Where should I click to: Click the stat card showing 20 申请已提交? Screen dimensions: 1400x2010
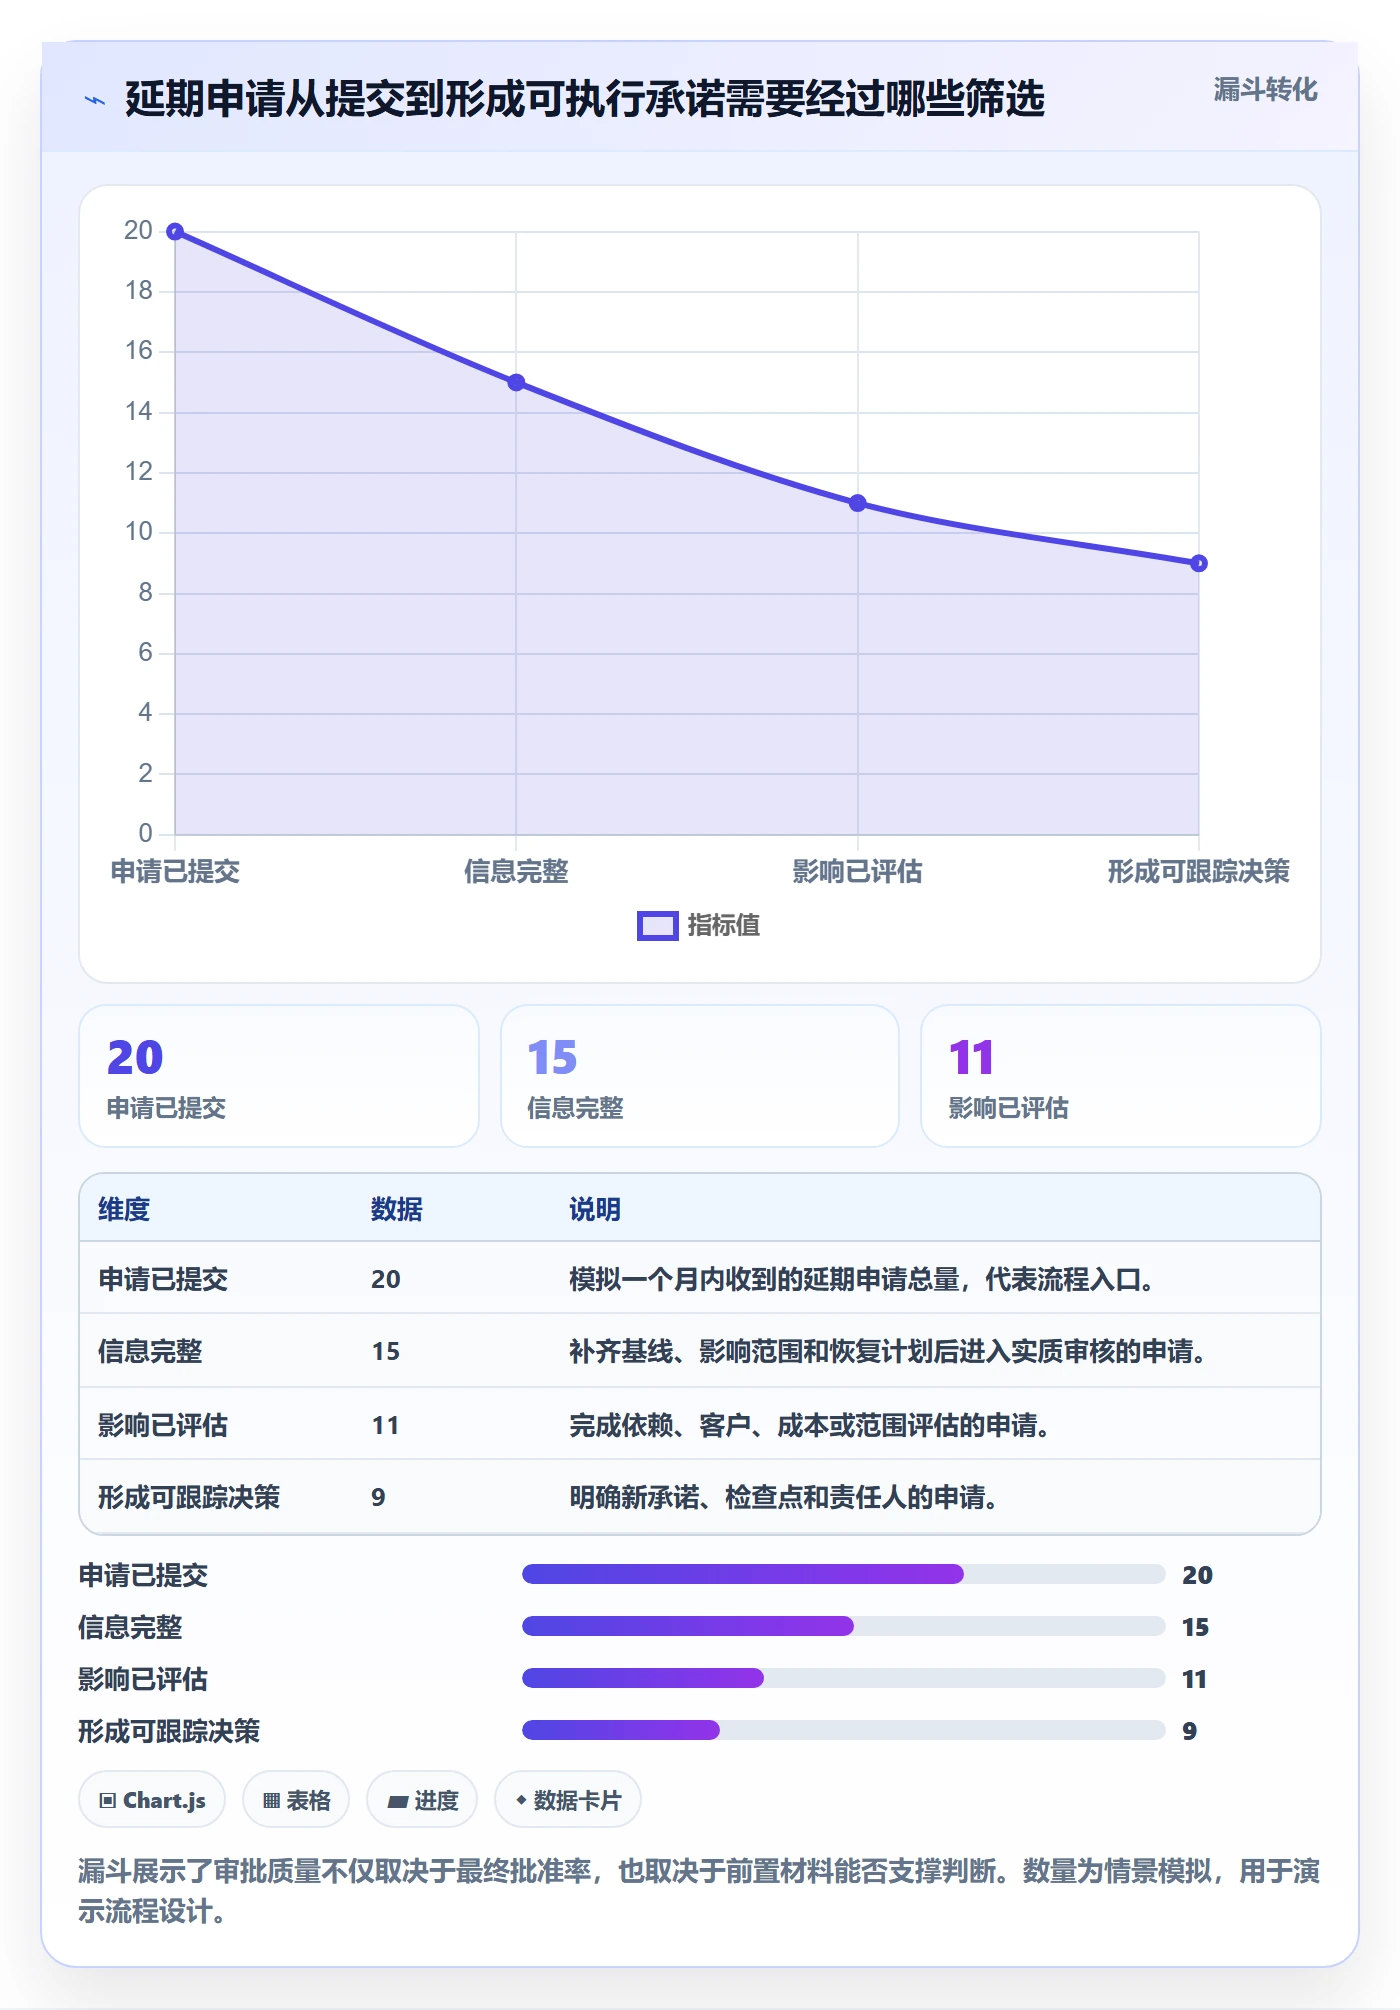coord(279,1076)
